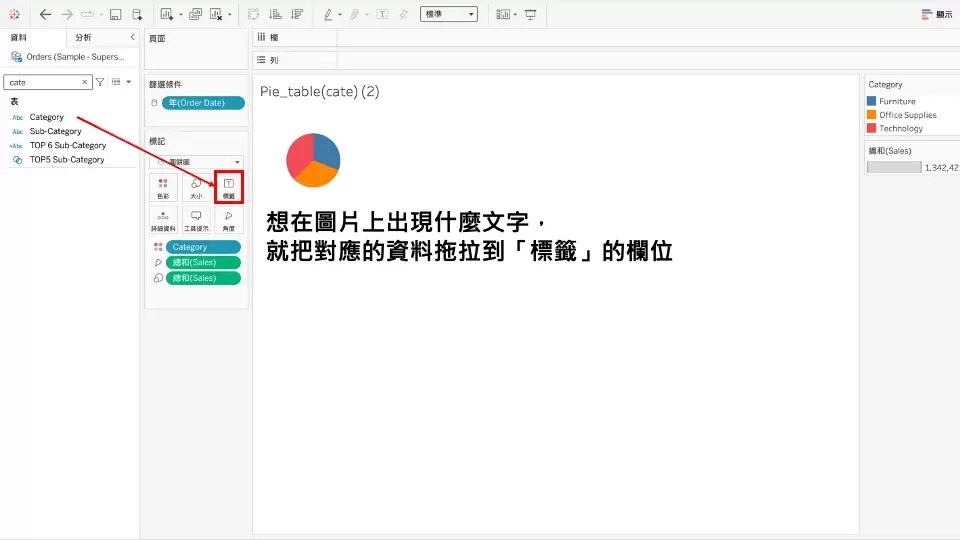The width and height of the screenshot is (960, 540).
Task: Click the new worksheet icon
Action: (166, 14)
